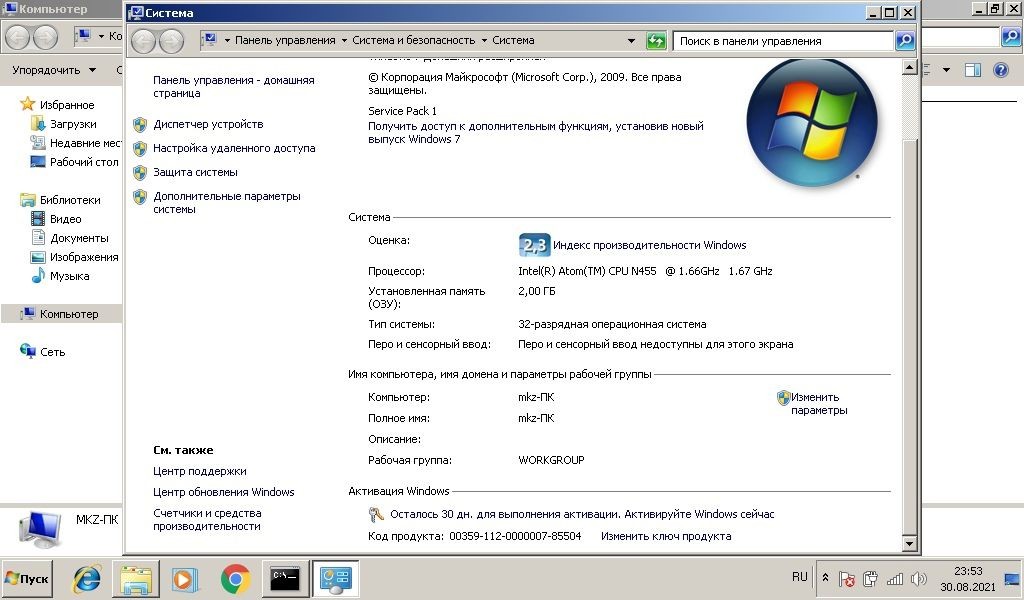Open Windows Explorer from taskbar
The width and height of the screenshot is (1024, 600).
[x=136, y=579]
